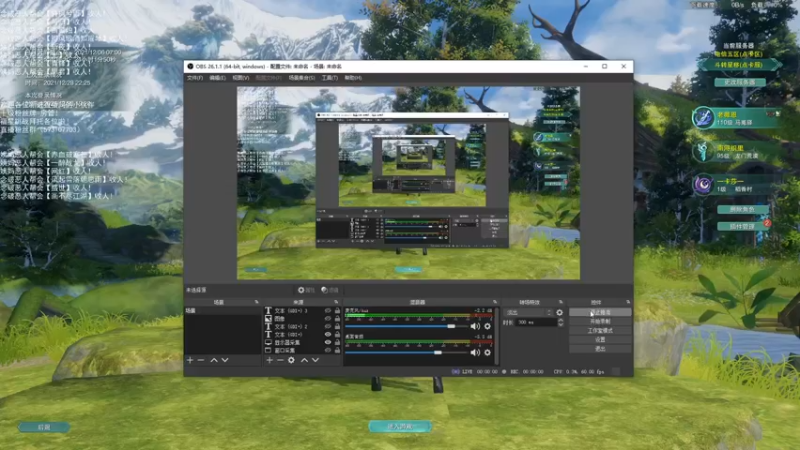
Task: Mute the 桌面音频 speaker icon
Action: pos(475,353)
